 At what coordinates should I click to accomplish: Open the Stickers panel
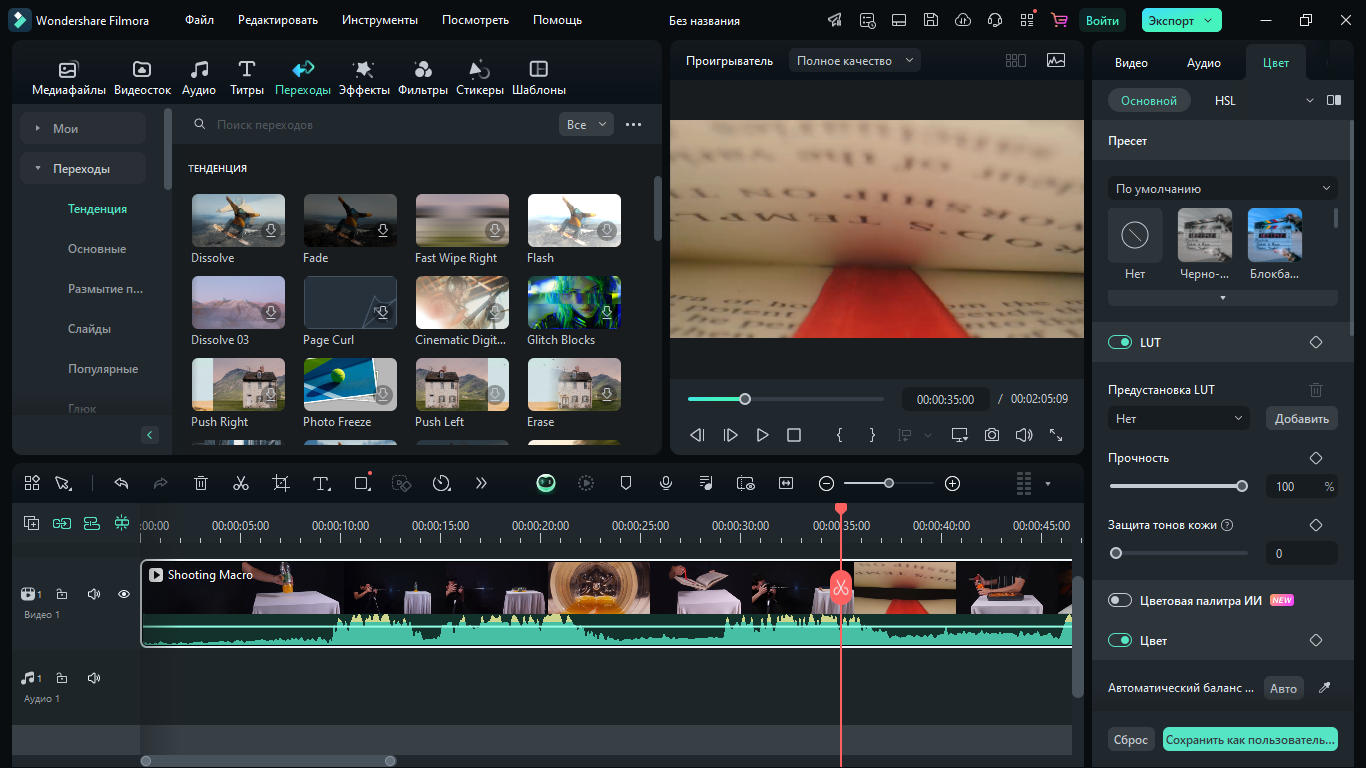click(479, 77)
